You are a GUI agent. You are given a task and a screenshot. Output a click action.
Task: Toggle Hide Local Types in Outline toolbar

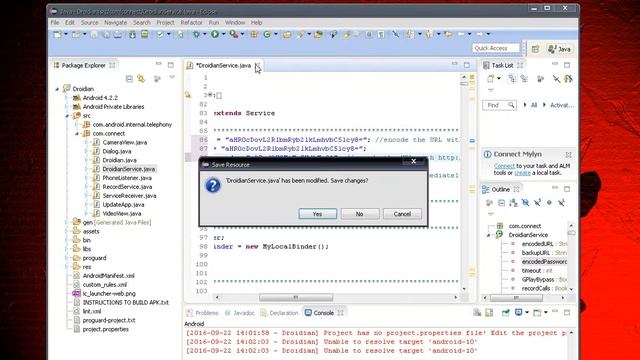561,202
